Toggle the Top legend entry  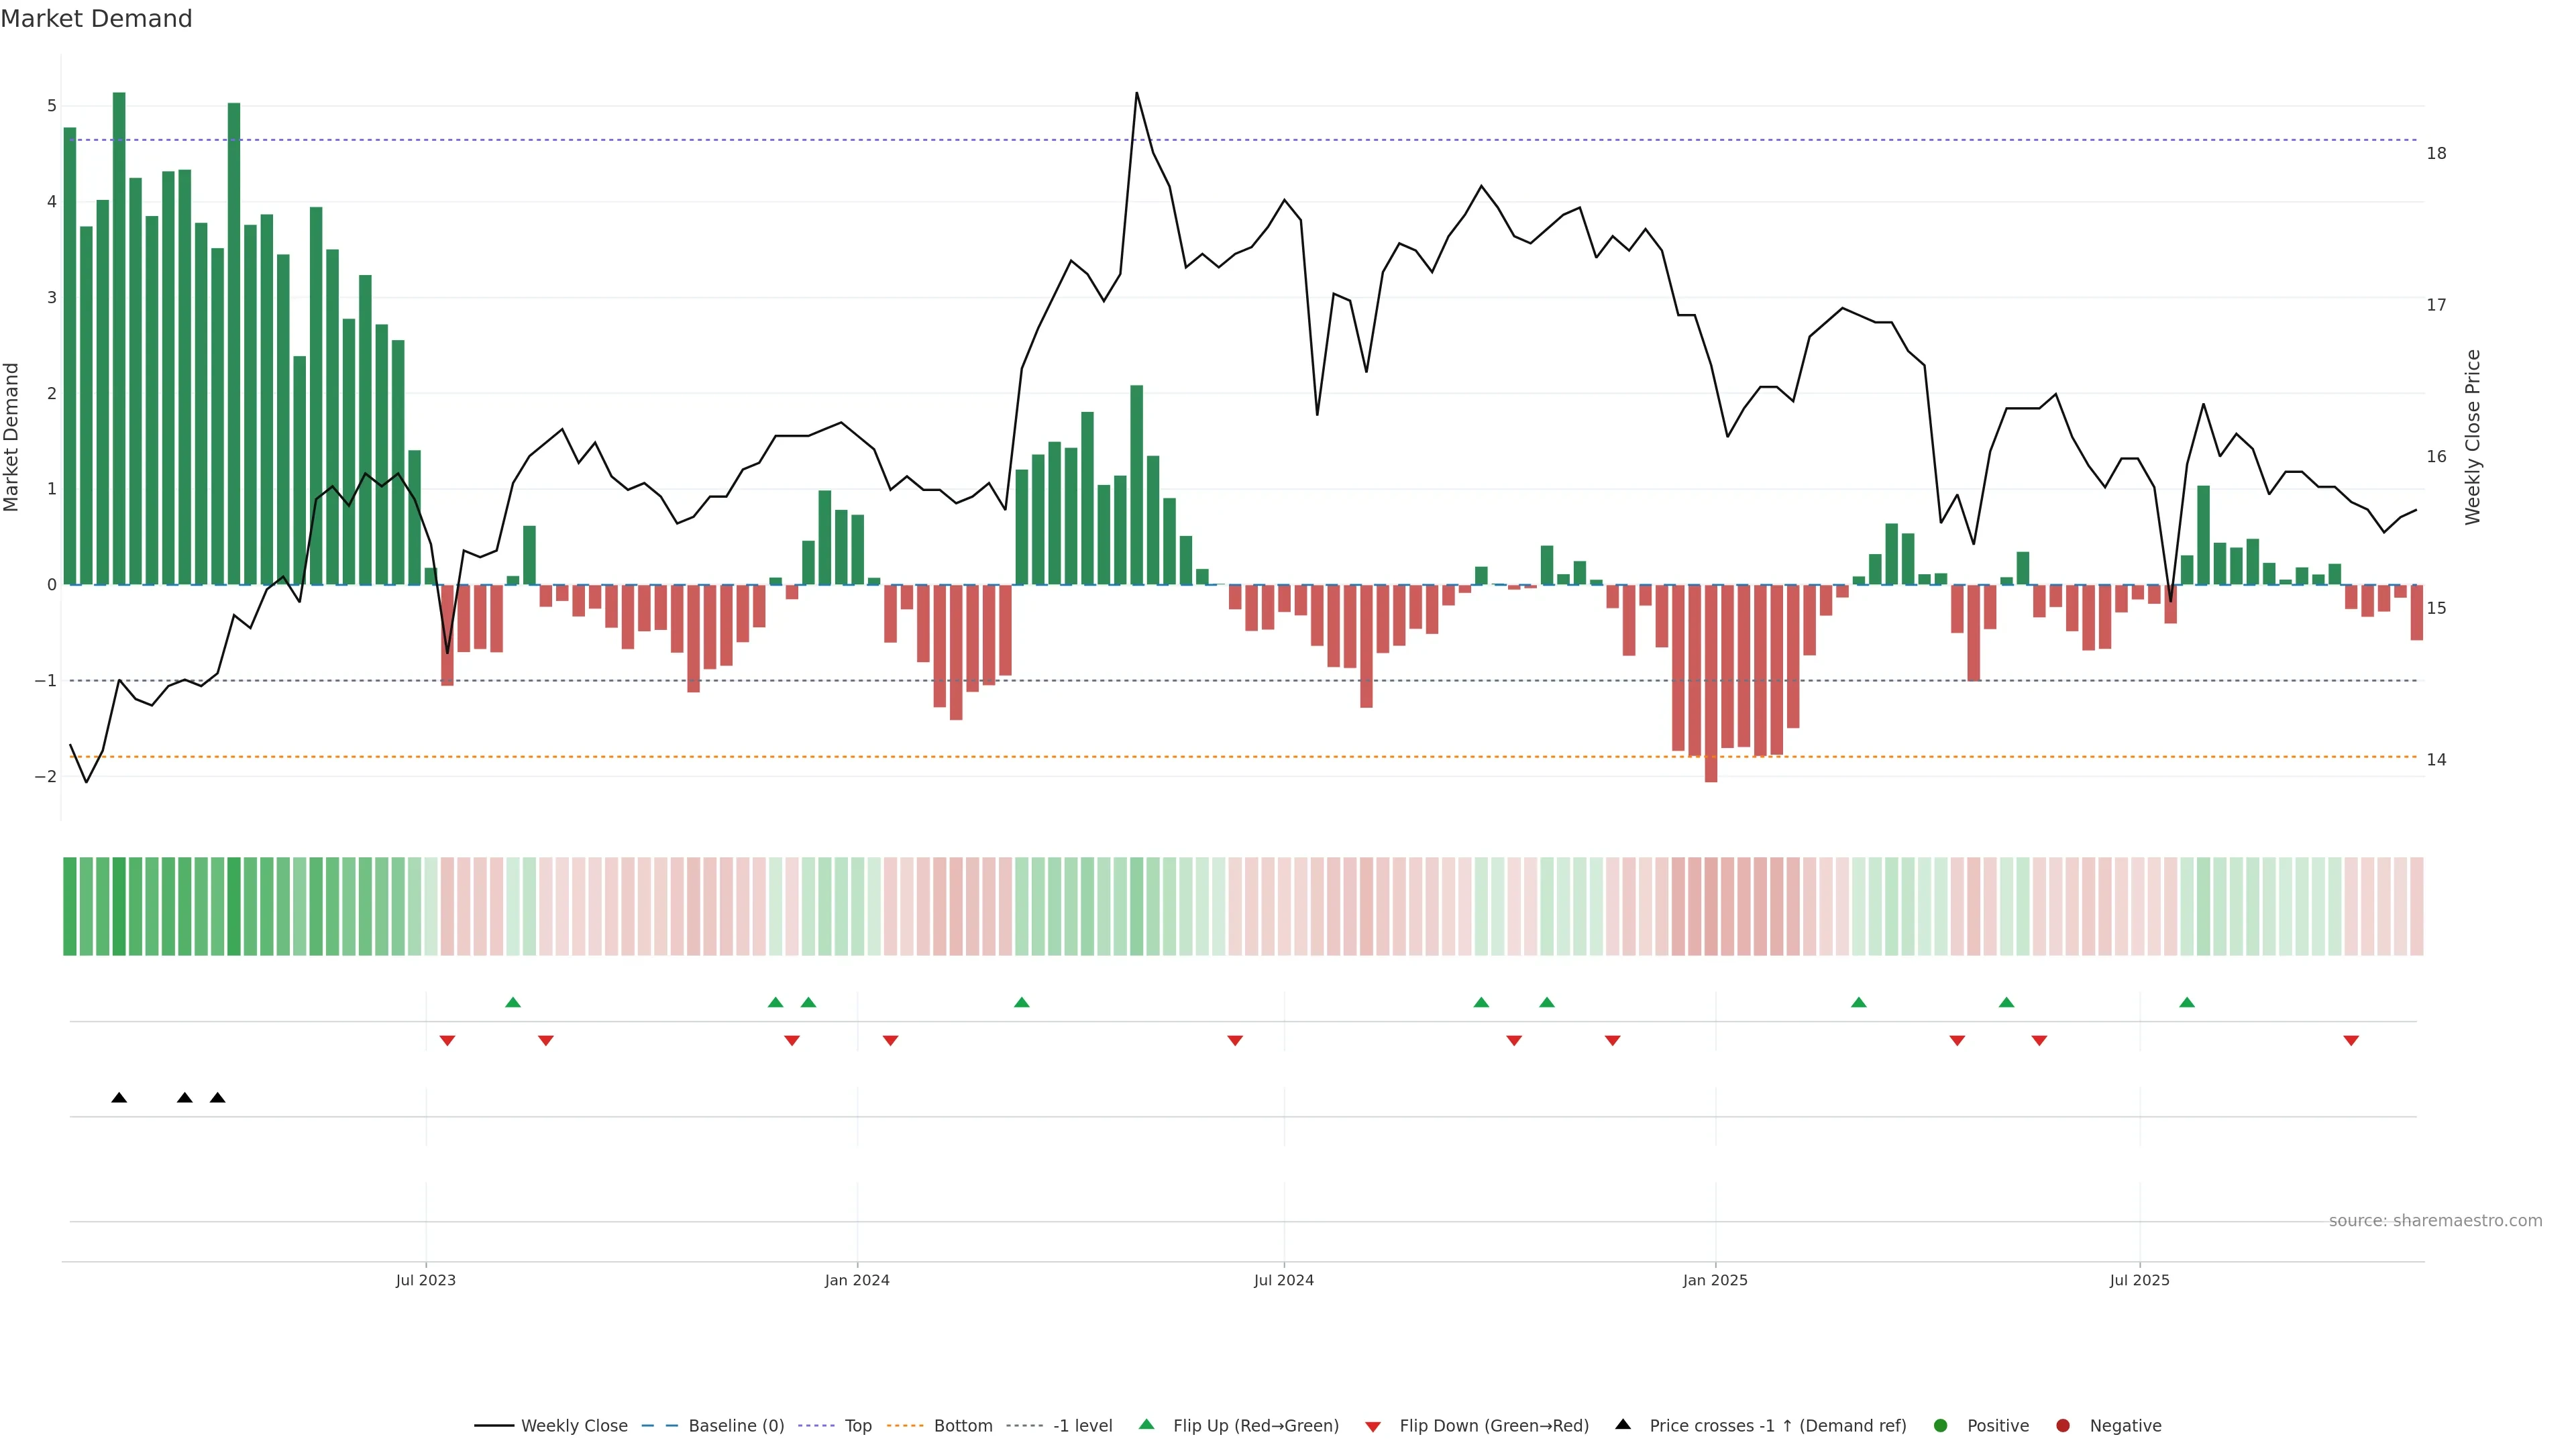(x=857, y=1426)
